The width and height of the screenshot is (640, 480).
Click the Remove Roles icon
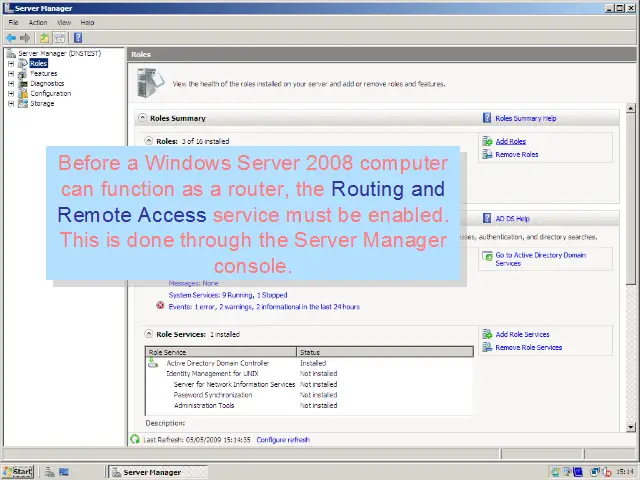point(487,154)
